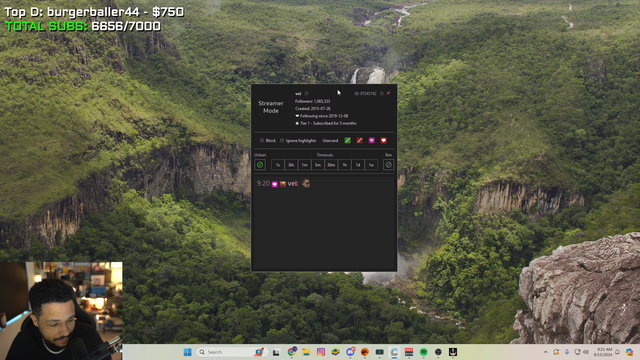
Task: Open the OBS Studio taskbar icon
Action: pyautogui.click(x=438, y=352)
